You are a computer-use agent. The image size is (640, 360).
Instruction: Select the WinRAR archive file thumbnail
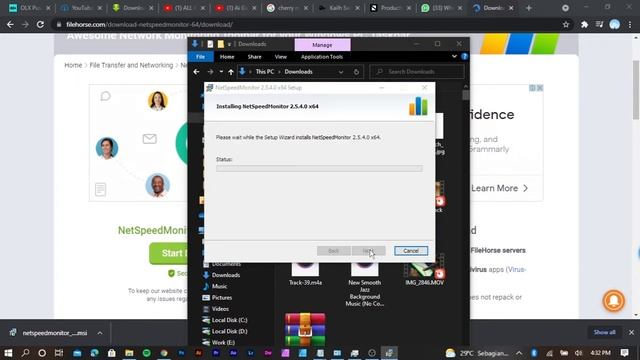click(305, 329)
